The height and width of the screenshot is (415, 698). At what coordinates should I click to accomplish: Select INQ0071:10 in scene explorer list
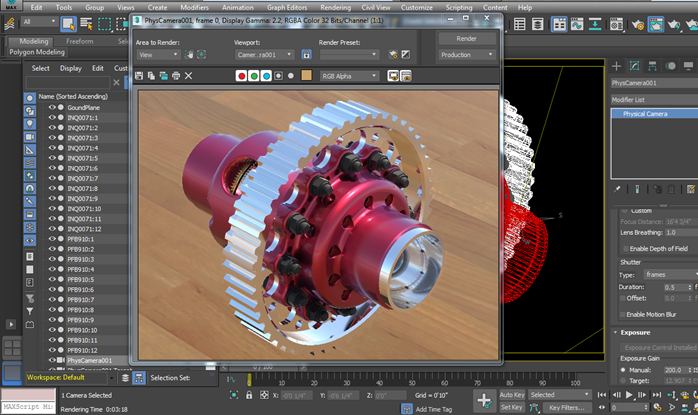(84, 208)
